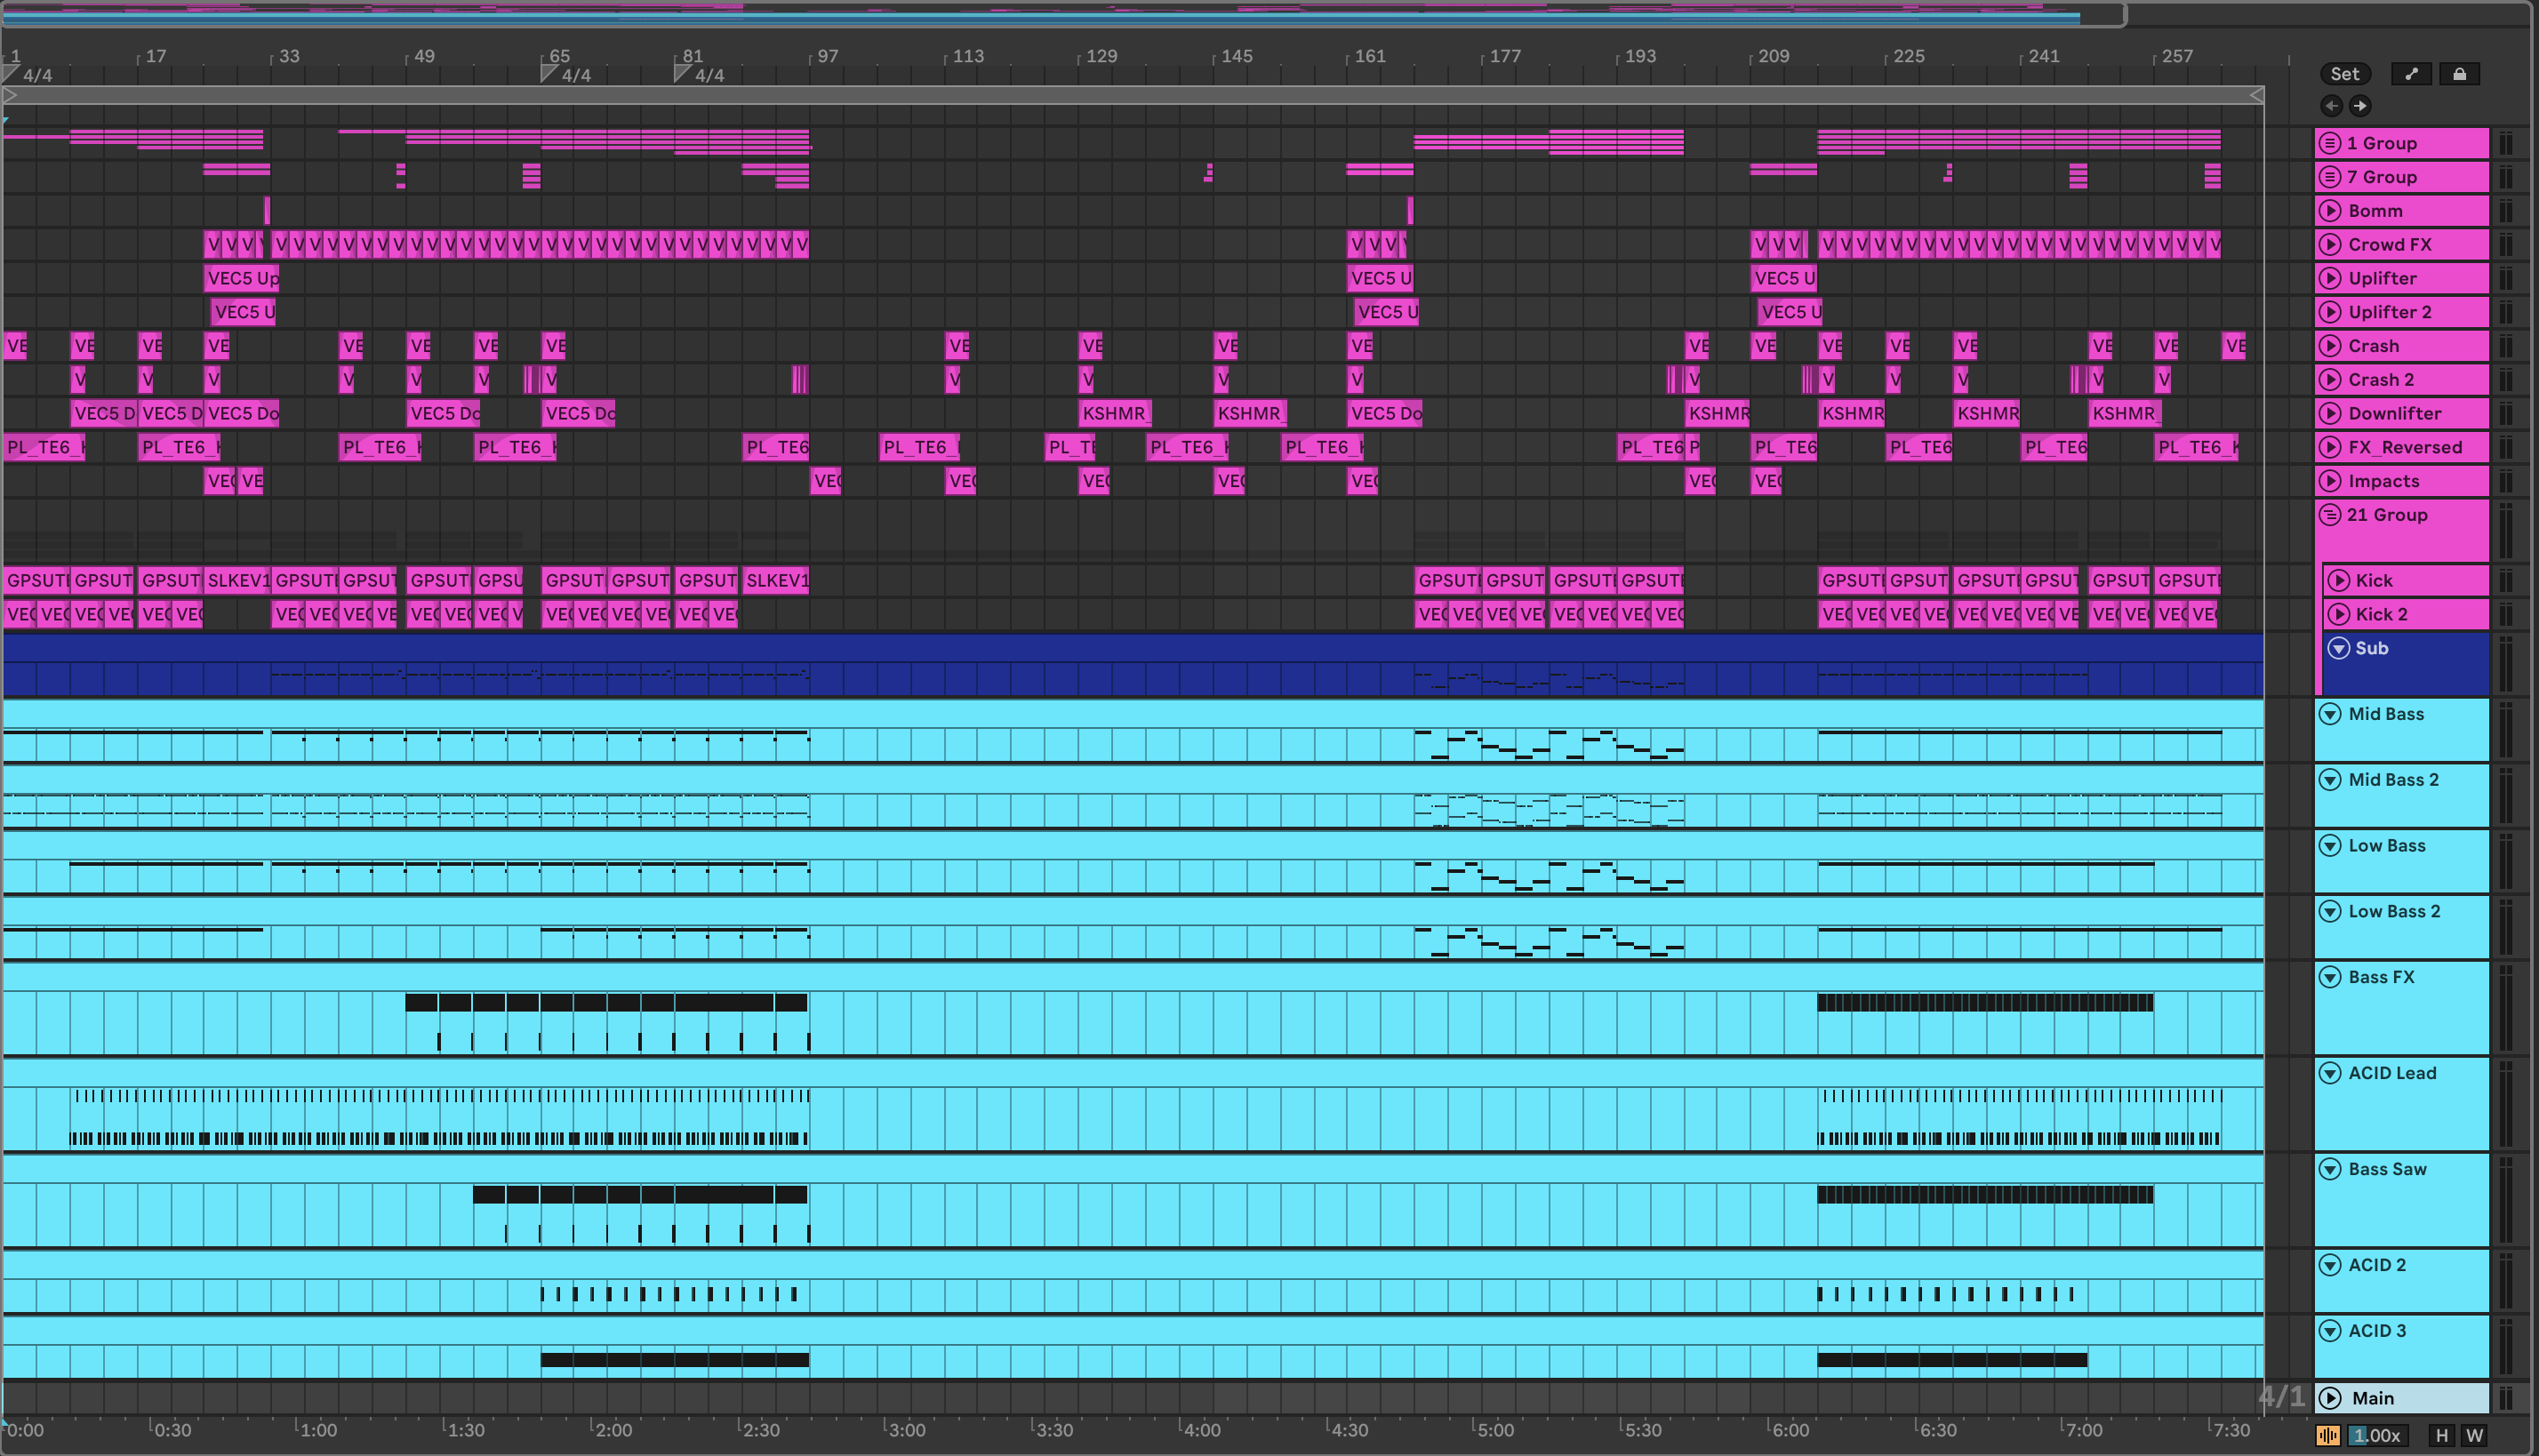The image size is (2539, 1456).
Task: Click the loop brace start handle
Action: point(10,95)
